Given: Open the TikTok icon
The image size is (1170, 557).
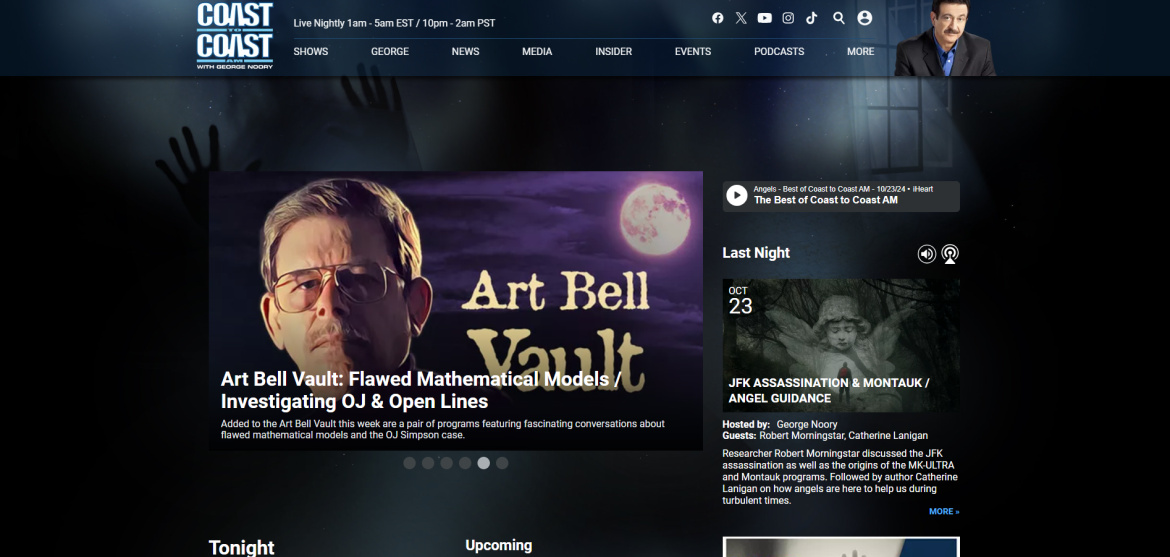Looking at the screenshot, I should pos(812,18).
